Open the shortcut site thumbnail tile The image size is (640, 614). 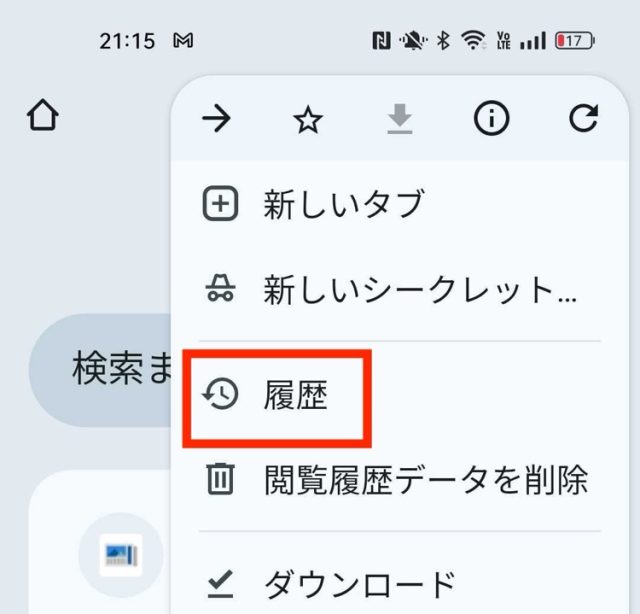click(x=121, y=555)
